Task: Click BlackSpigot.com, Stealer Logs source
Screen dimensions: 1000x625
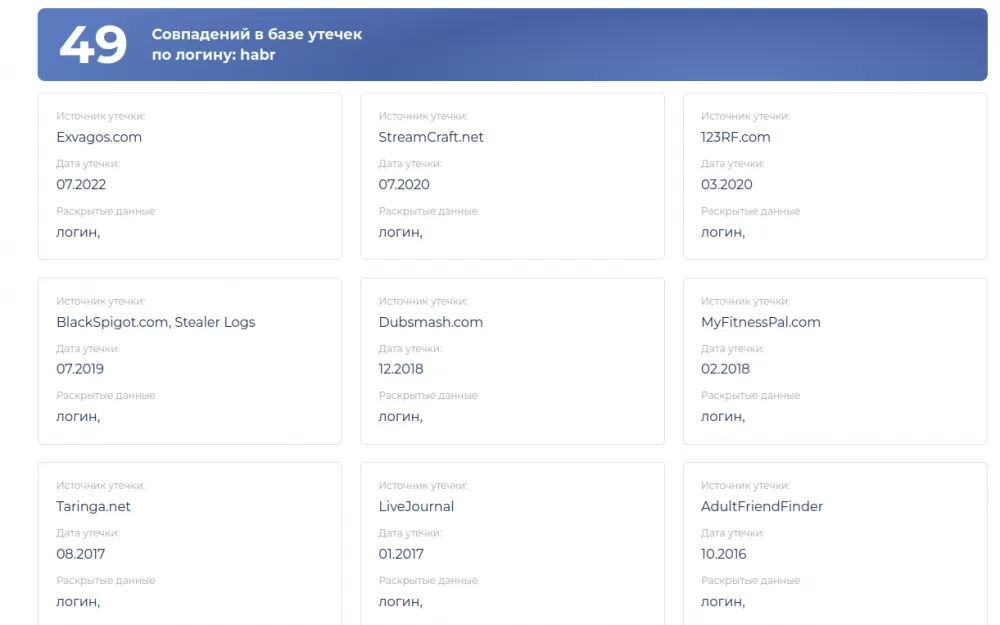Action: point(156,322)
